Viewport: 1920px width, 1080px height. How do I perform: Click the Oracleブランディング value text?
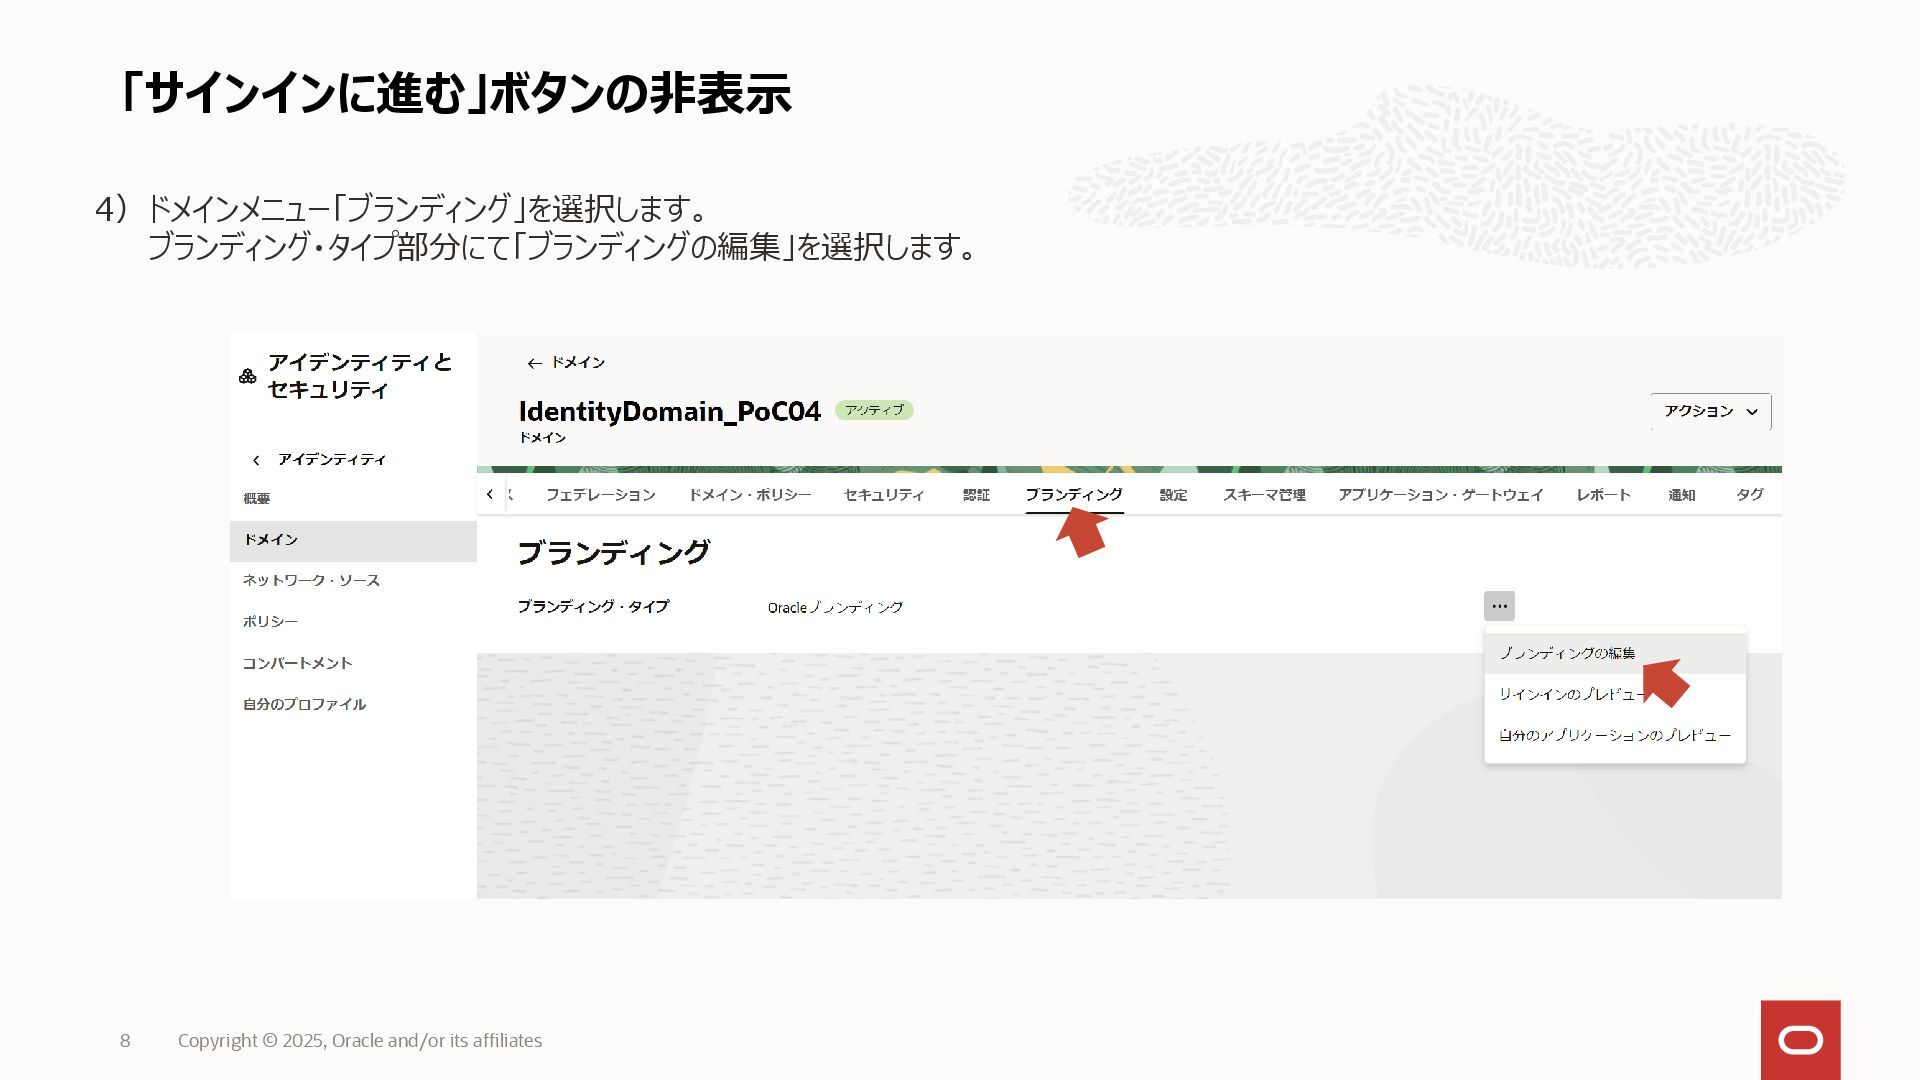click(835, 607)
